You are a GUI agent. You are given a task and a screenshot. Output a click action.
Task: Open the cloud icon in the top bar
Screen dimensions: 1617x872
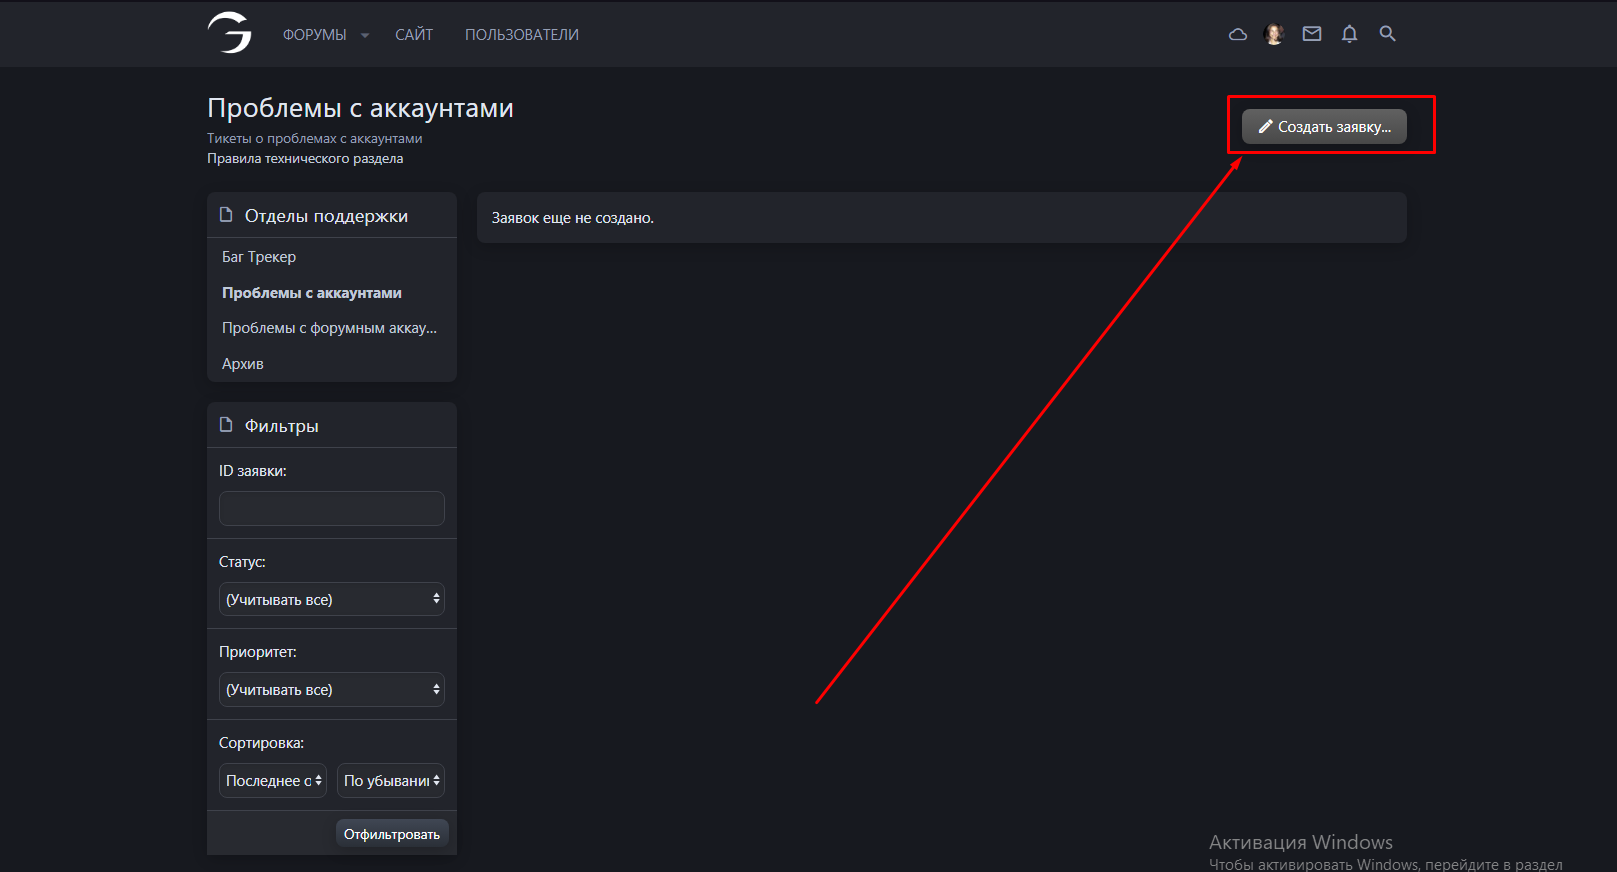click(x=1237, y=34)
